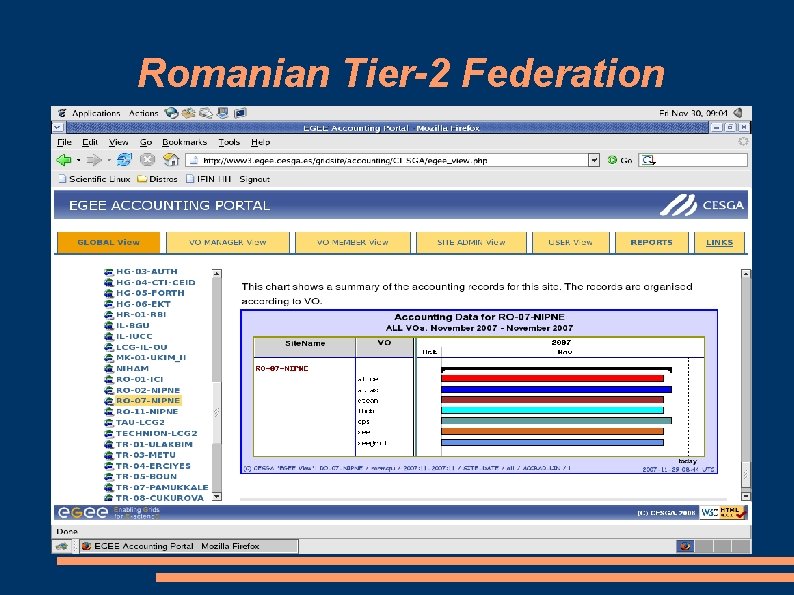Image resolution: width=794 pixels, height=595 pixels.
Task: Select site IL-BGU in the tree
Action: (x=133, y=325)
